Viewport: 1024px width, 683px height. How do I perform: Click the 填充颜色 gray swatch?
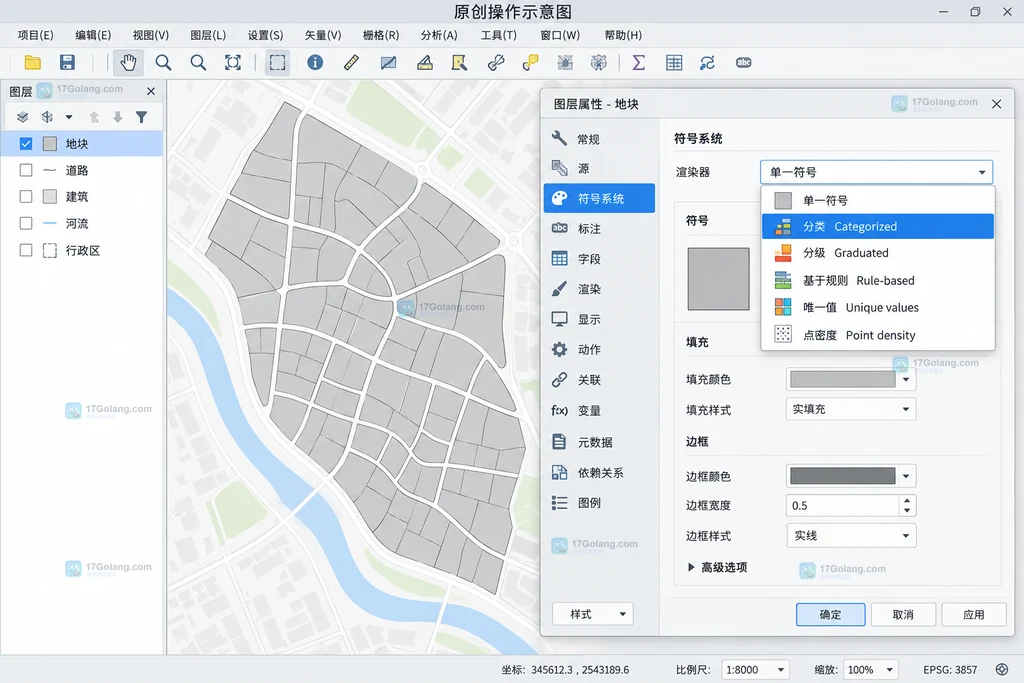pos(842,379)
